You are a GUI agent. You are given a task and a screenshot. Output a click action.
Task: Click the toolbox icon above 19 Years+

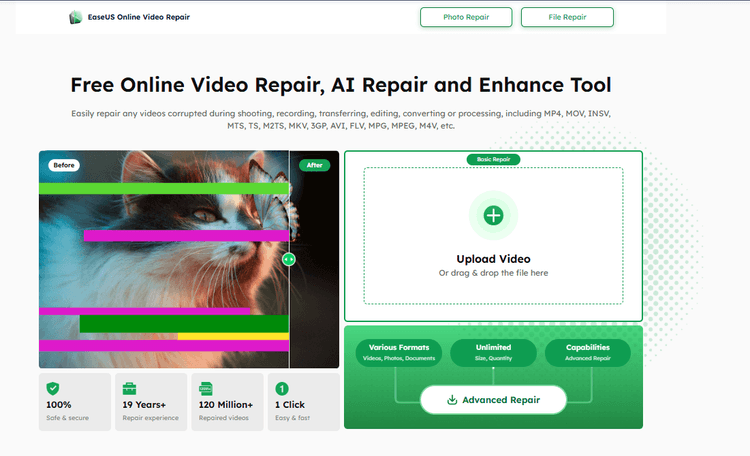coord(129,389)
